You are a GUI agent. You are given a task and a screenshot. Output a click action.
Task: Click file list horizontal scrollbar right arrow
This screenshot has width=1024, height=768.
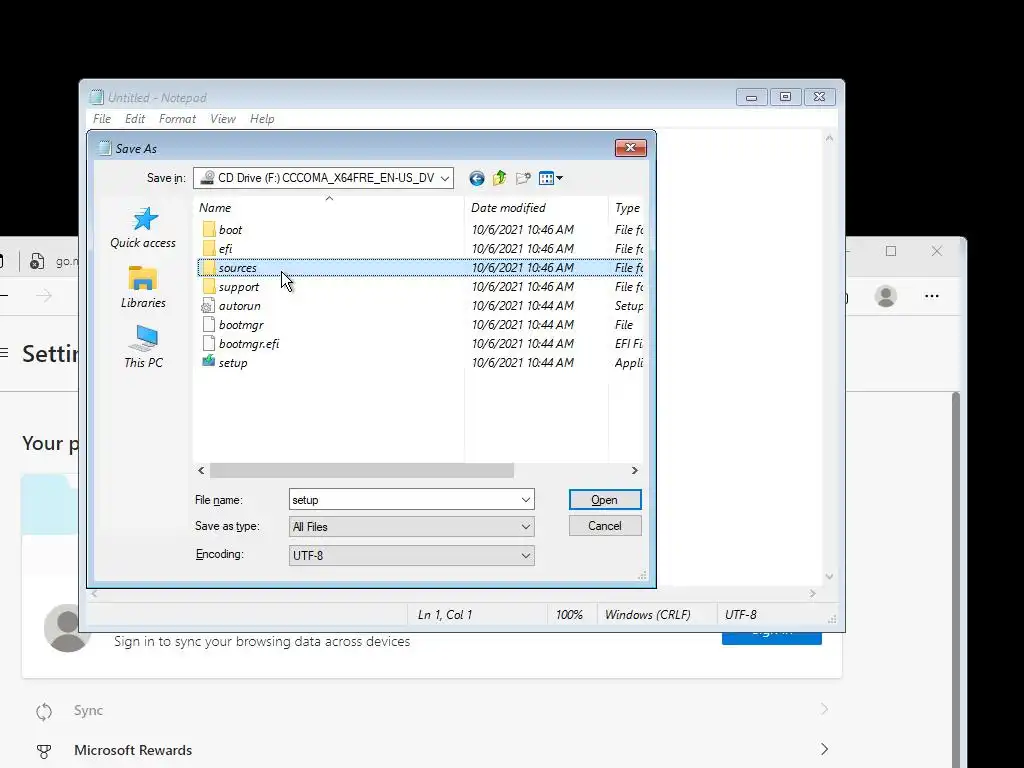pos(634,471)
